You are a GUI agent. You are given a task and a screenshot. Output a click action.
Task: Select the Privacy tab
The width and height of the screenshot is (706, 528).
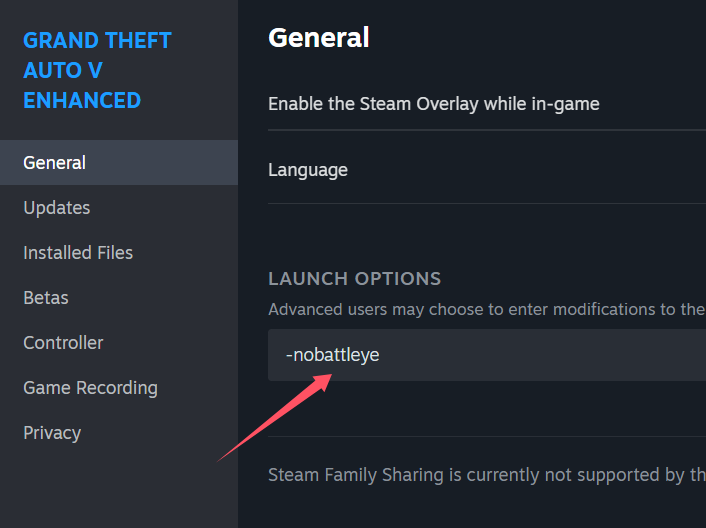[x=119, y=433]
